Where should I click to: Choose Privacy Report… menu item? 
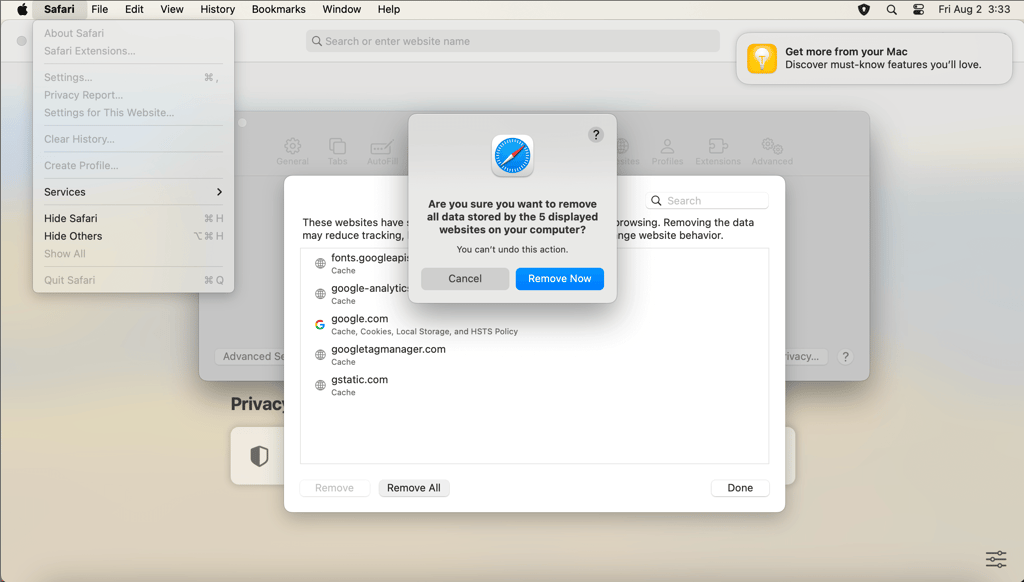click(x=133, y=95)
